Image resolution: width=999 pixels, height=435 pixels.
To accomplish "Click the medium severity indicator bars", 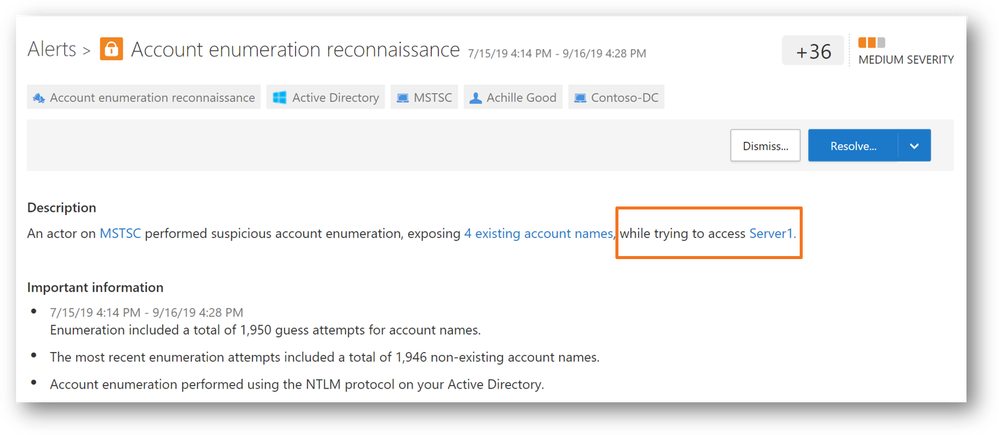I will click(x=872, y=43).
